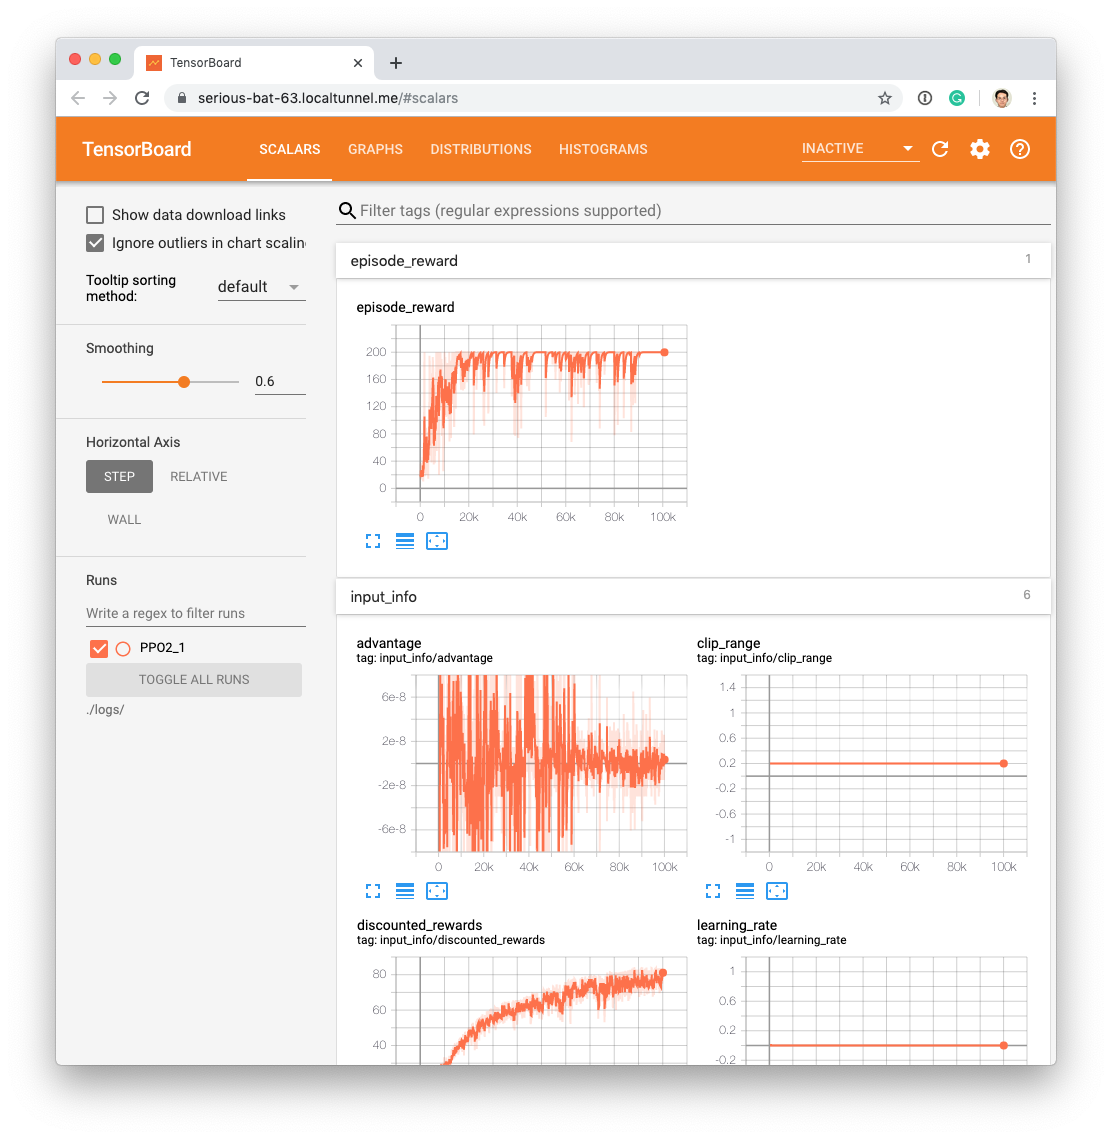The image size is (1112, 1139).
Task: Enable Show data download links checkbox
Action: point(95,215)
